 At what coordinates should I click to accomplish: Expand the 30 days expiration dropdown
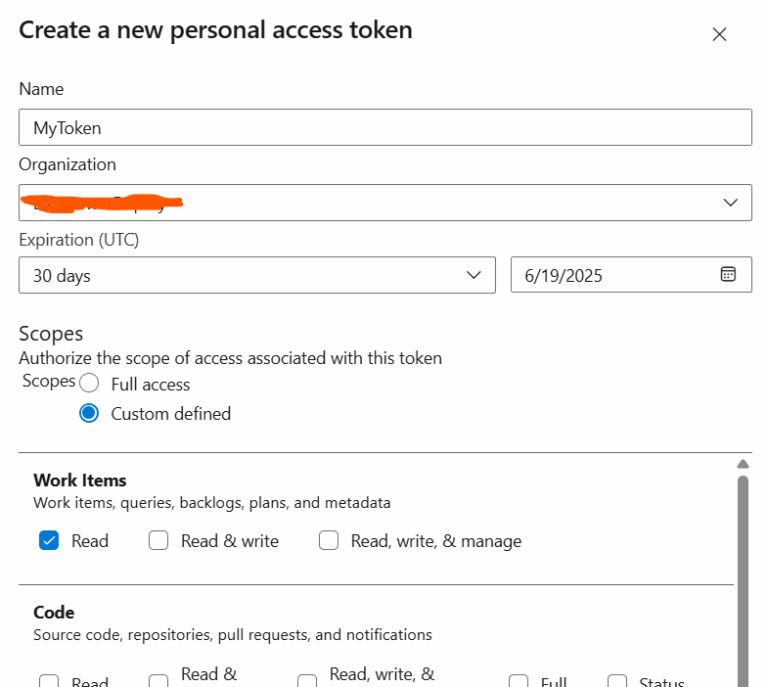[257, 275]
